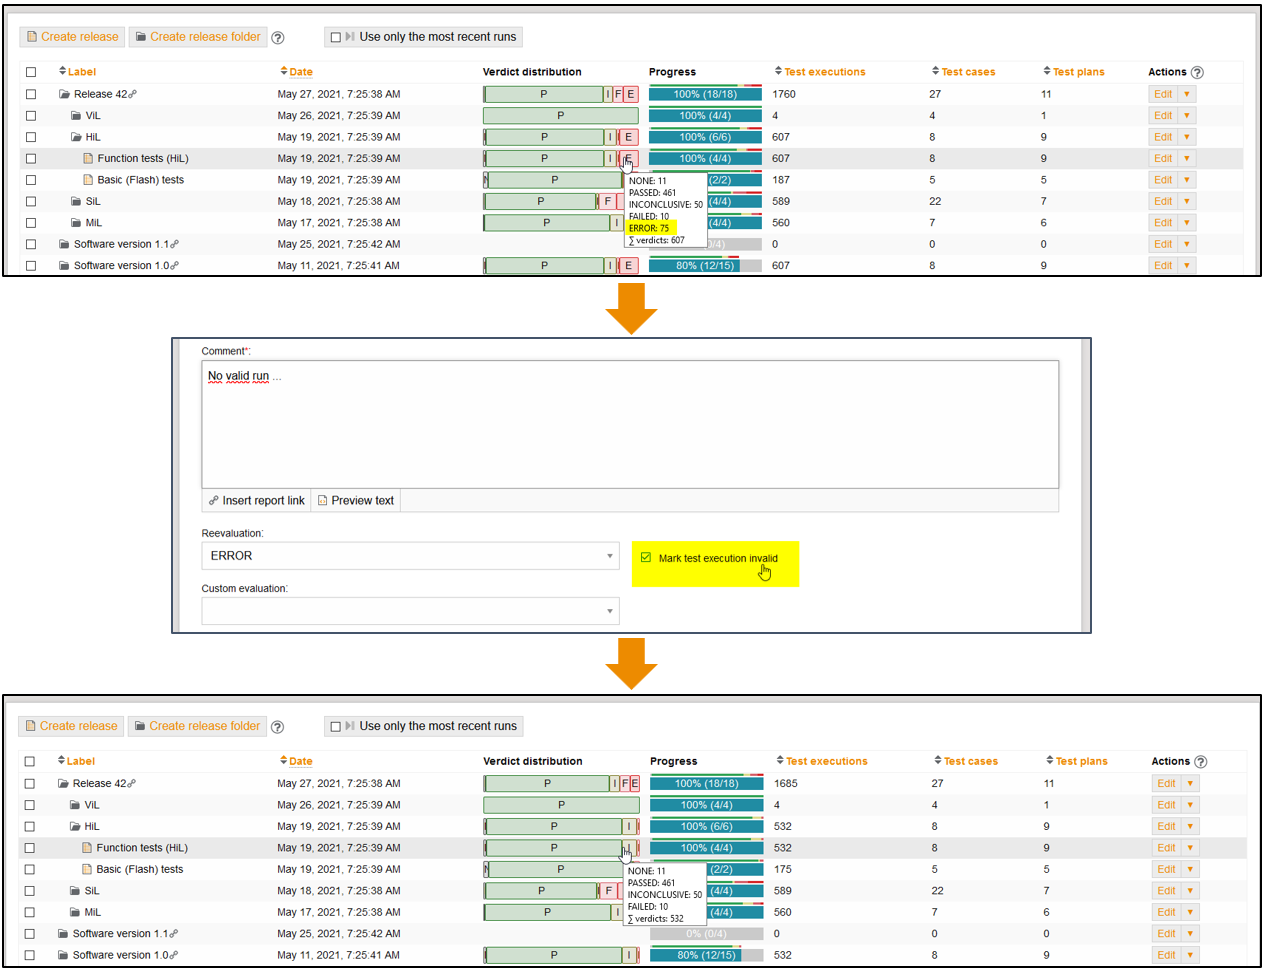Click the Create release folder button in bottom panel

[x=197, y=726]
